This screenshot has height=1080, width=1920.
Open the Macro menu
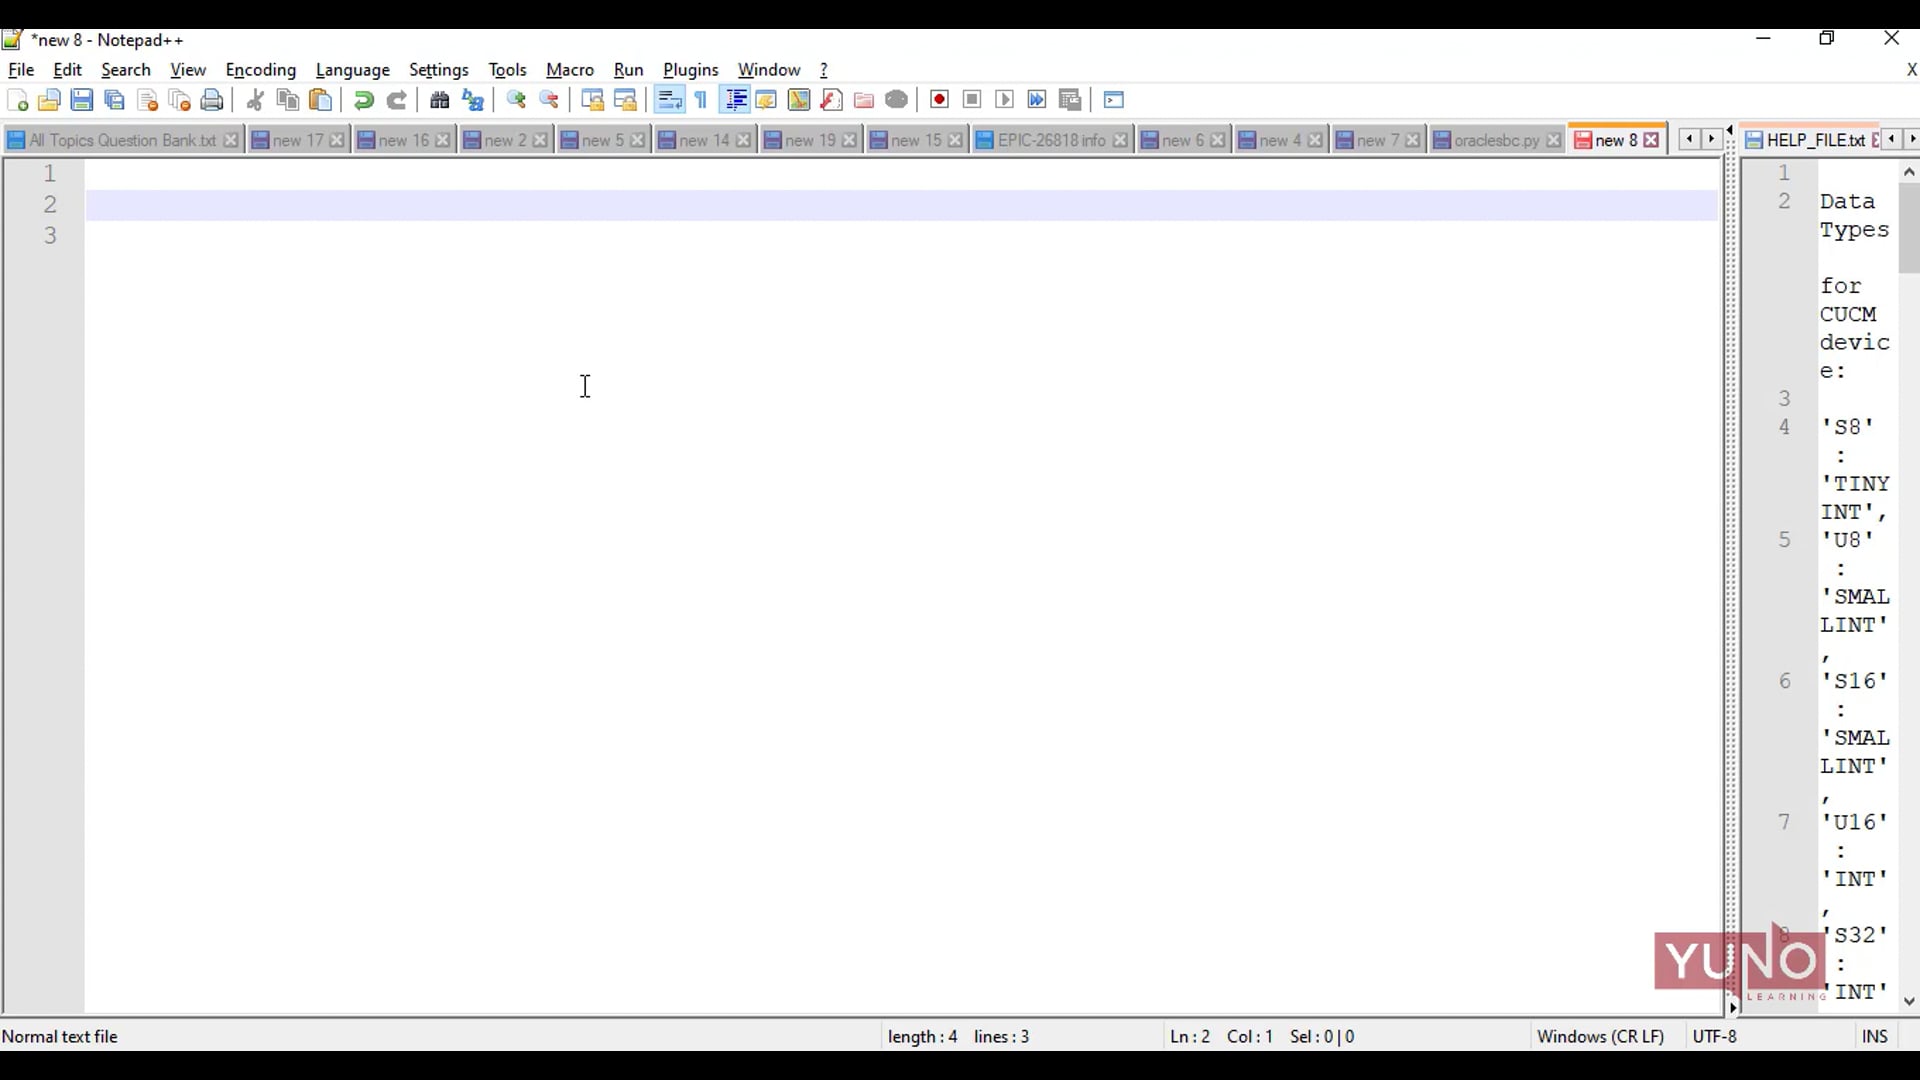pyautogui.click(x=570, y=70)
